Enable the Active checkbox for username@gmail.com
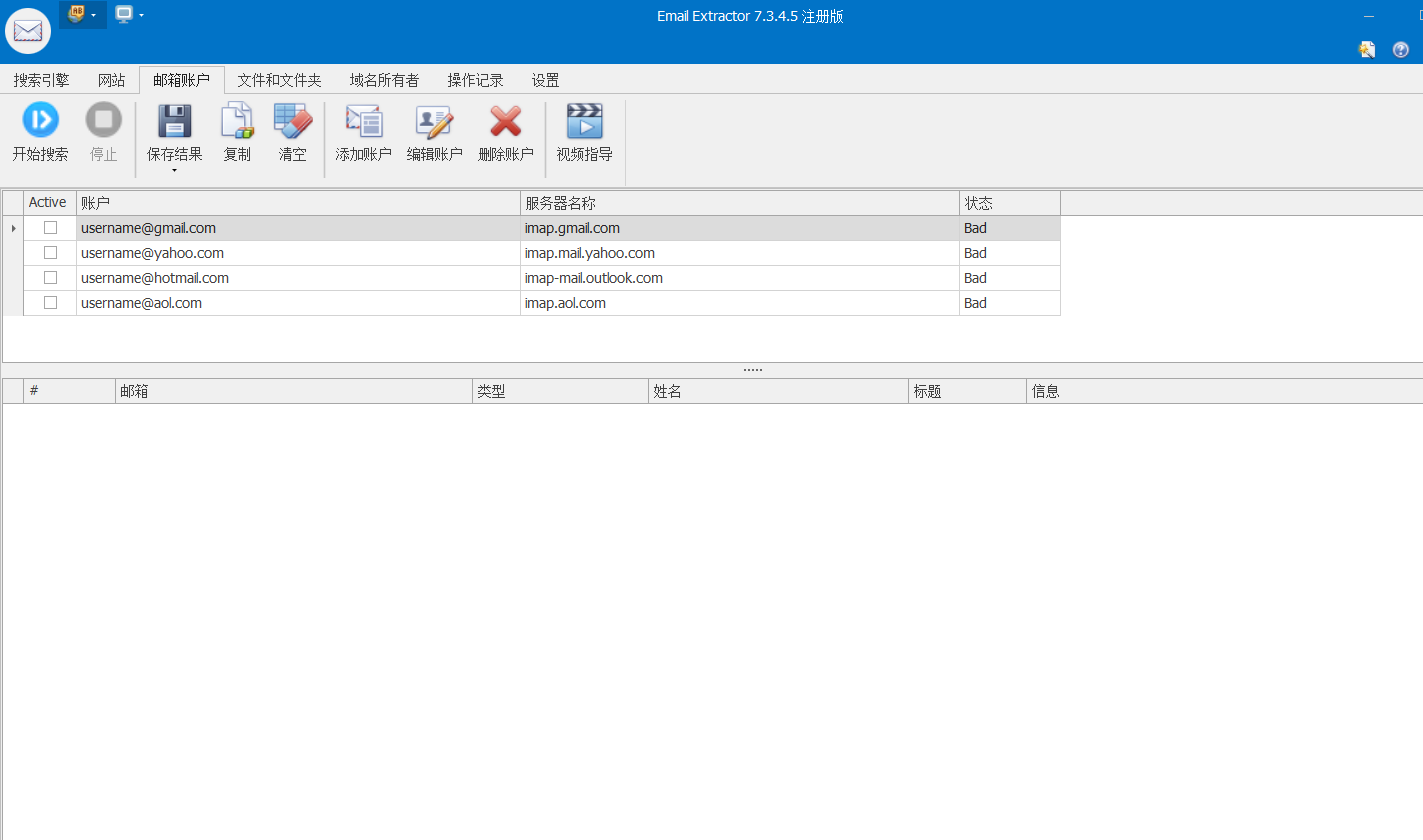Viewport: 1423px width, 840px height. tap(49, 227)
